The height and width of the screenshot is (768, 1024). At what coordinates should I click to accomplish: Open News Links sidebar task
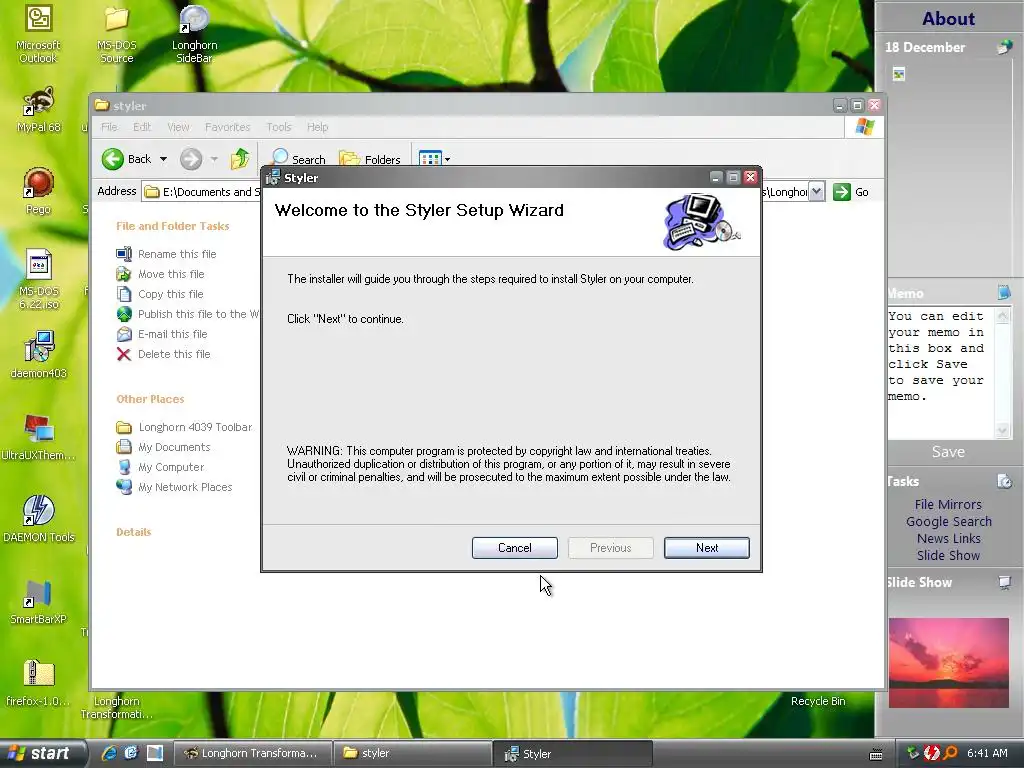[948, 538]
